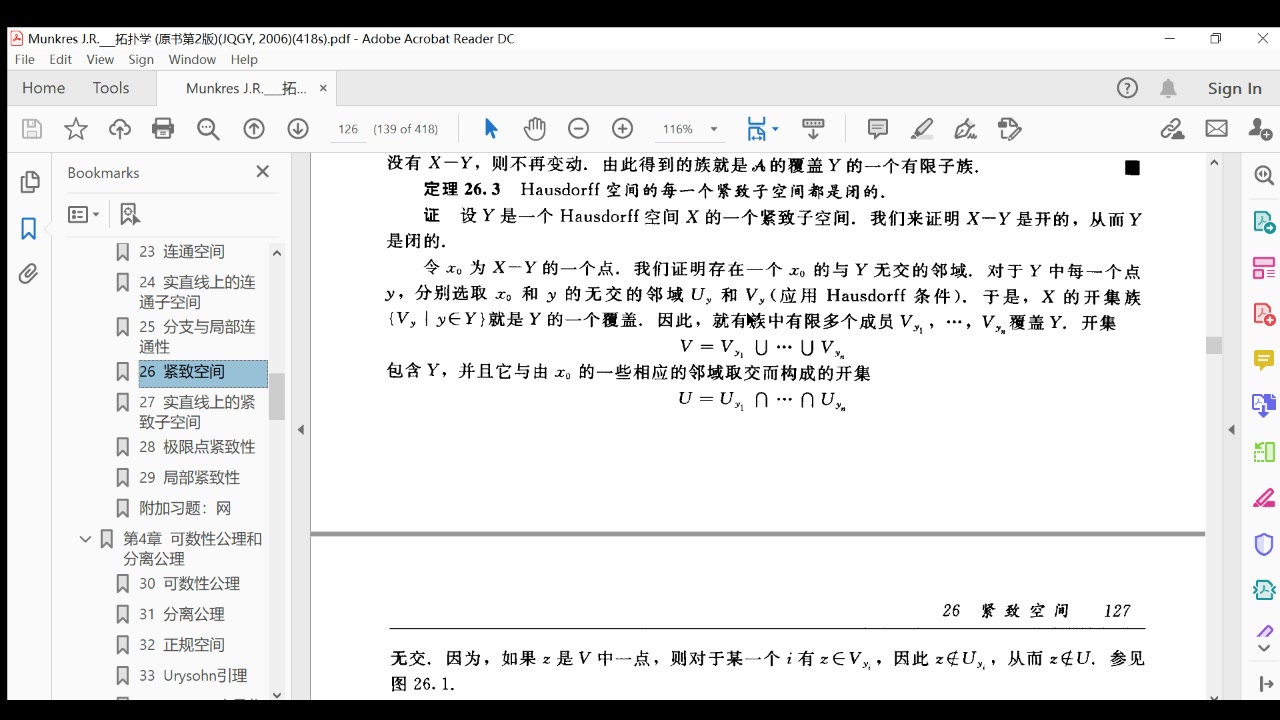Open bookmark 28 极限点紧致性
This screenshot has width=1280, height=720.
[x=197, y=447]
